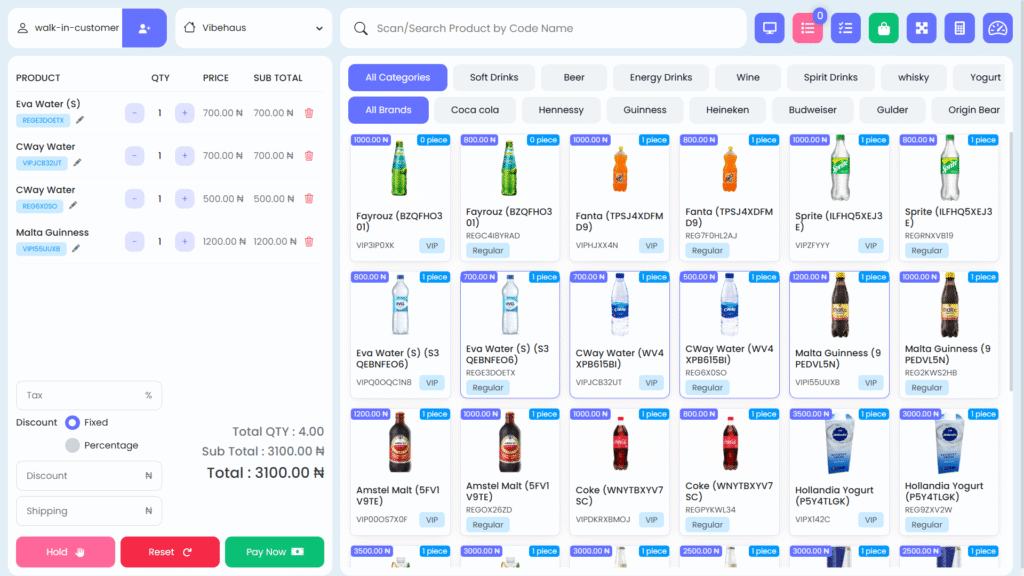The width and height of the screenshot is (1024, 576).
Task: Open the green shopping bag icon
Action: click(x=884, y=28)
